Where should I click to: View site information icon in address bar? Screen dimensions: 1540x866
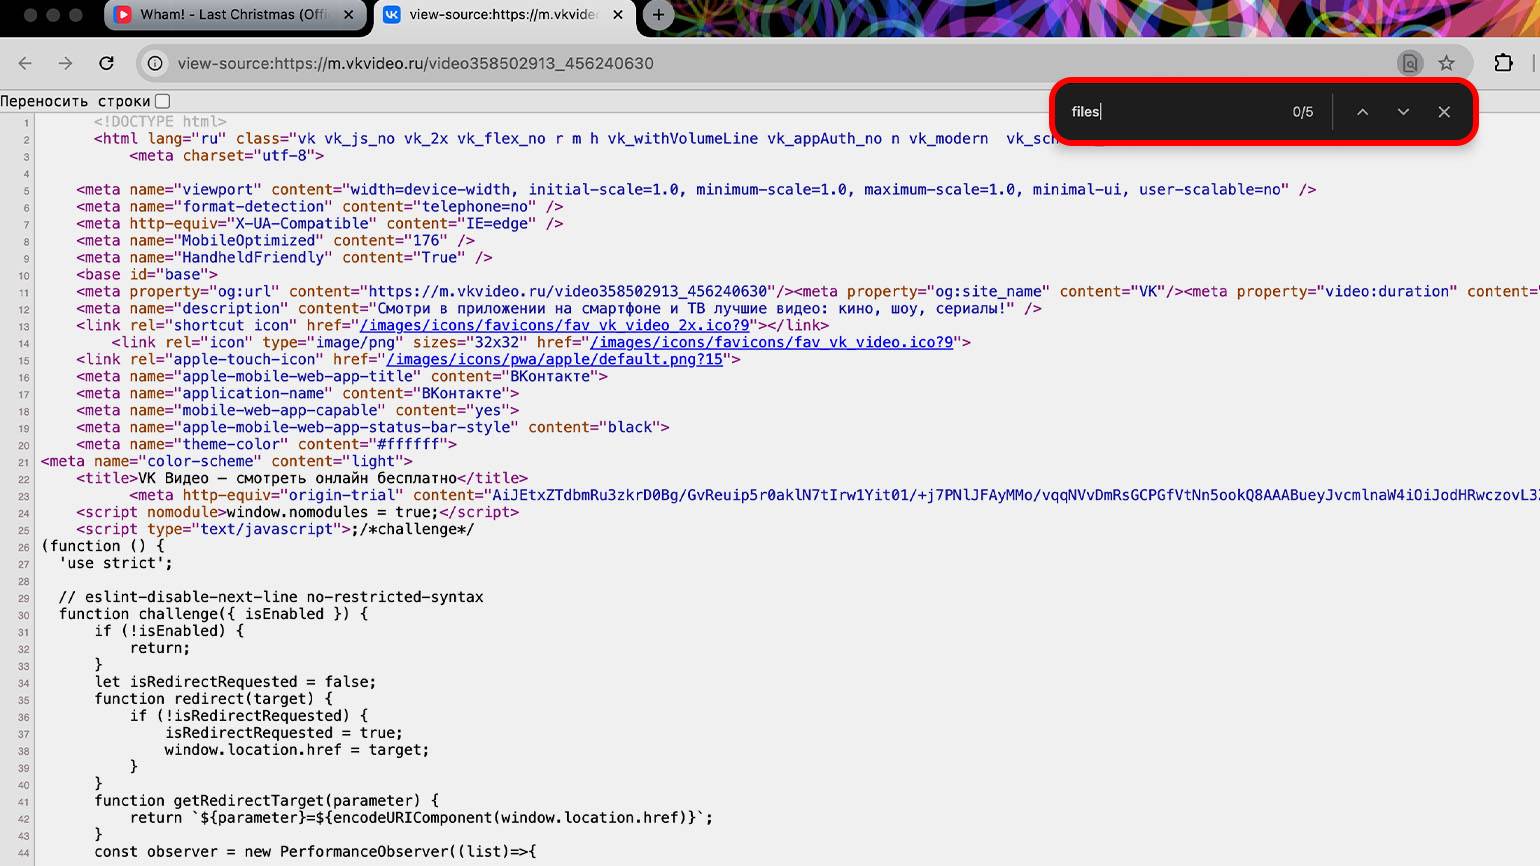pos(155,63)
